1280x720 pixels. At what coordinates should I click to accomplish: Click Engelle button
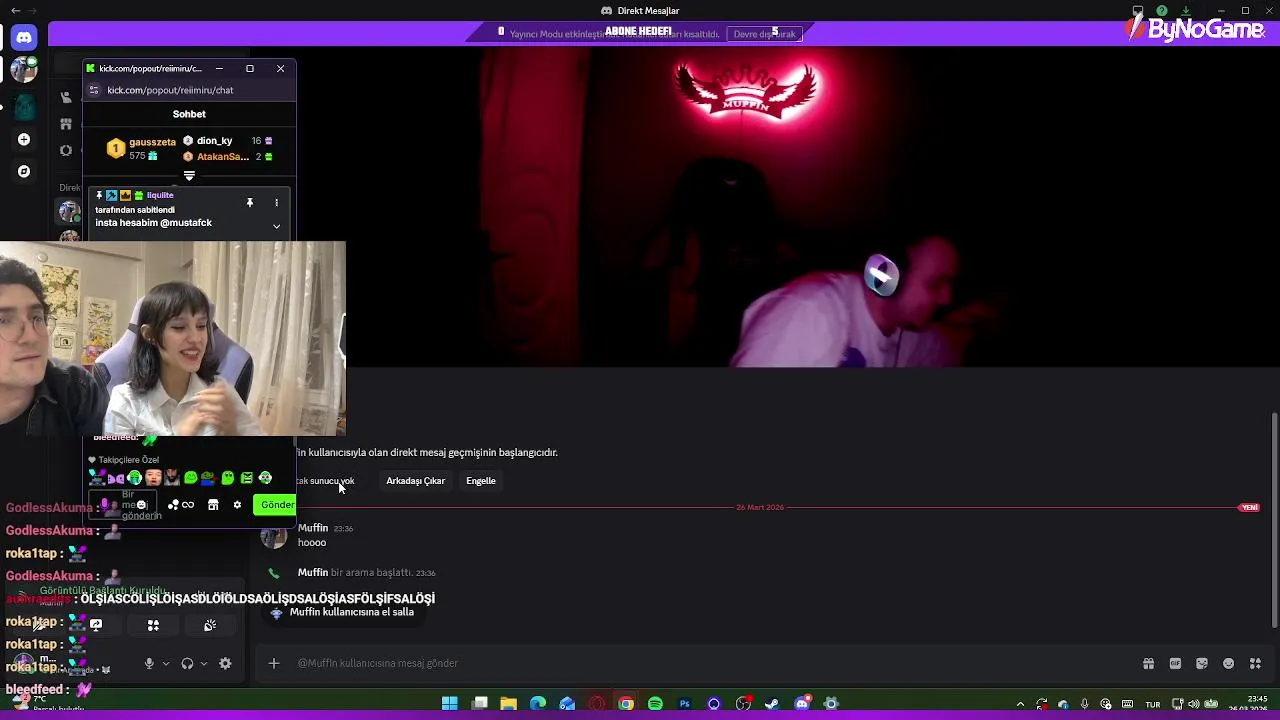click(481, 481)
